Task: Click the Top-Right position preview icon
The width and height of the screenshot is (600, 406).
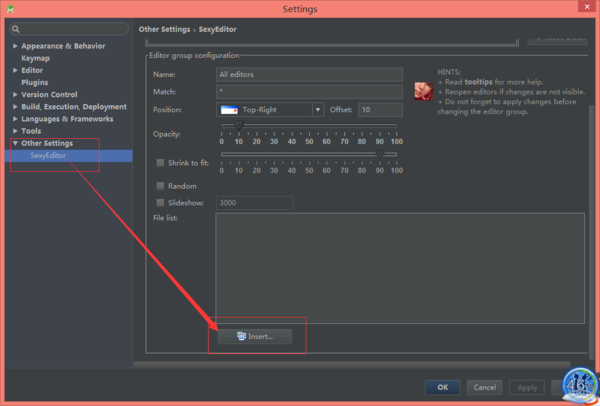Action: [x=229, y=109]
